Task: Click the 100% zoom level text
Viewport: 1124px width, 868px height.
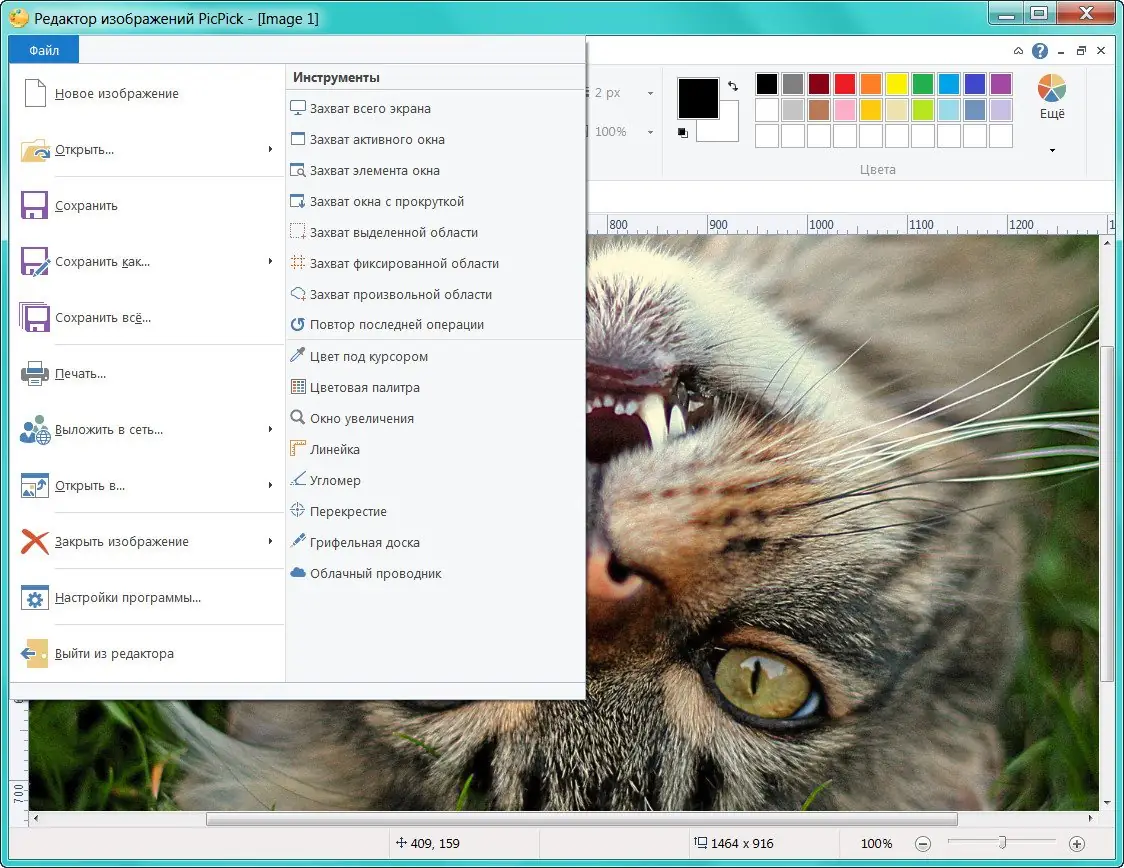Action: click(876, 844)
